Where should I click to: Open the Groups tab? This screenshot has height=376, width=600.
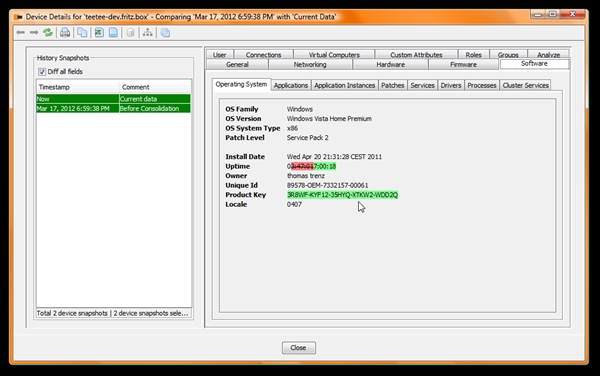pos(508,55)
